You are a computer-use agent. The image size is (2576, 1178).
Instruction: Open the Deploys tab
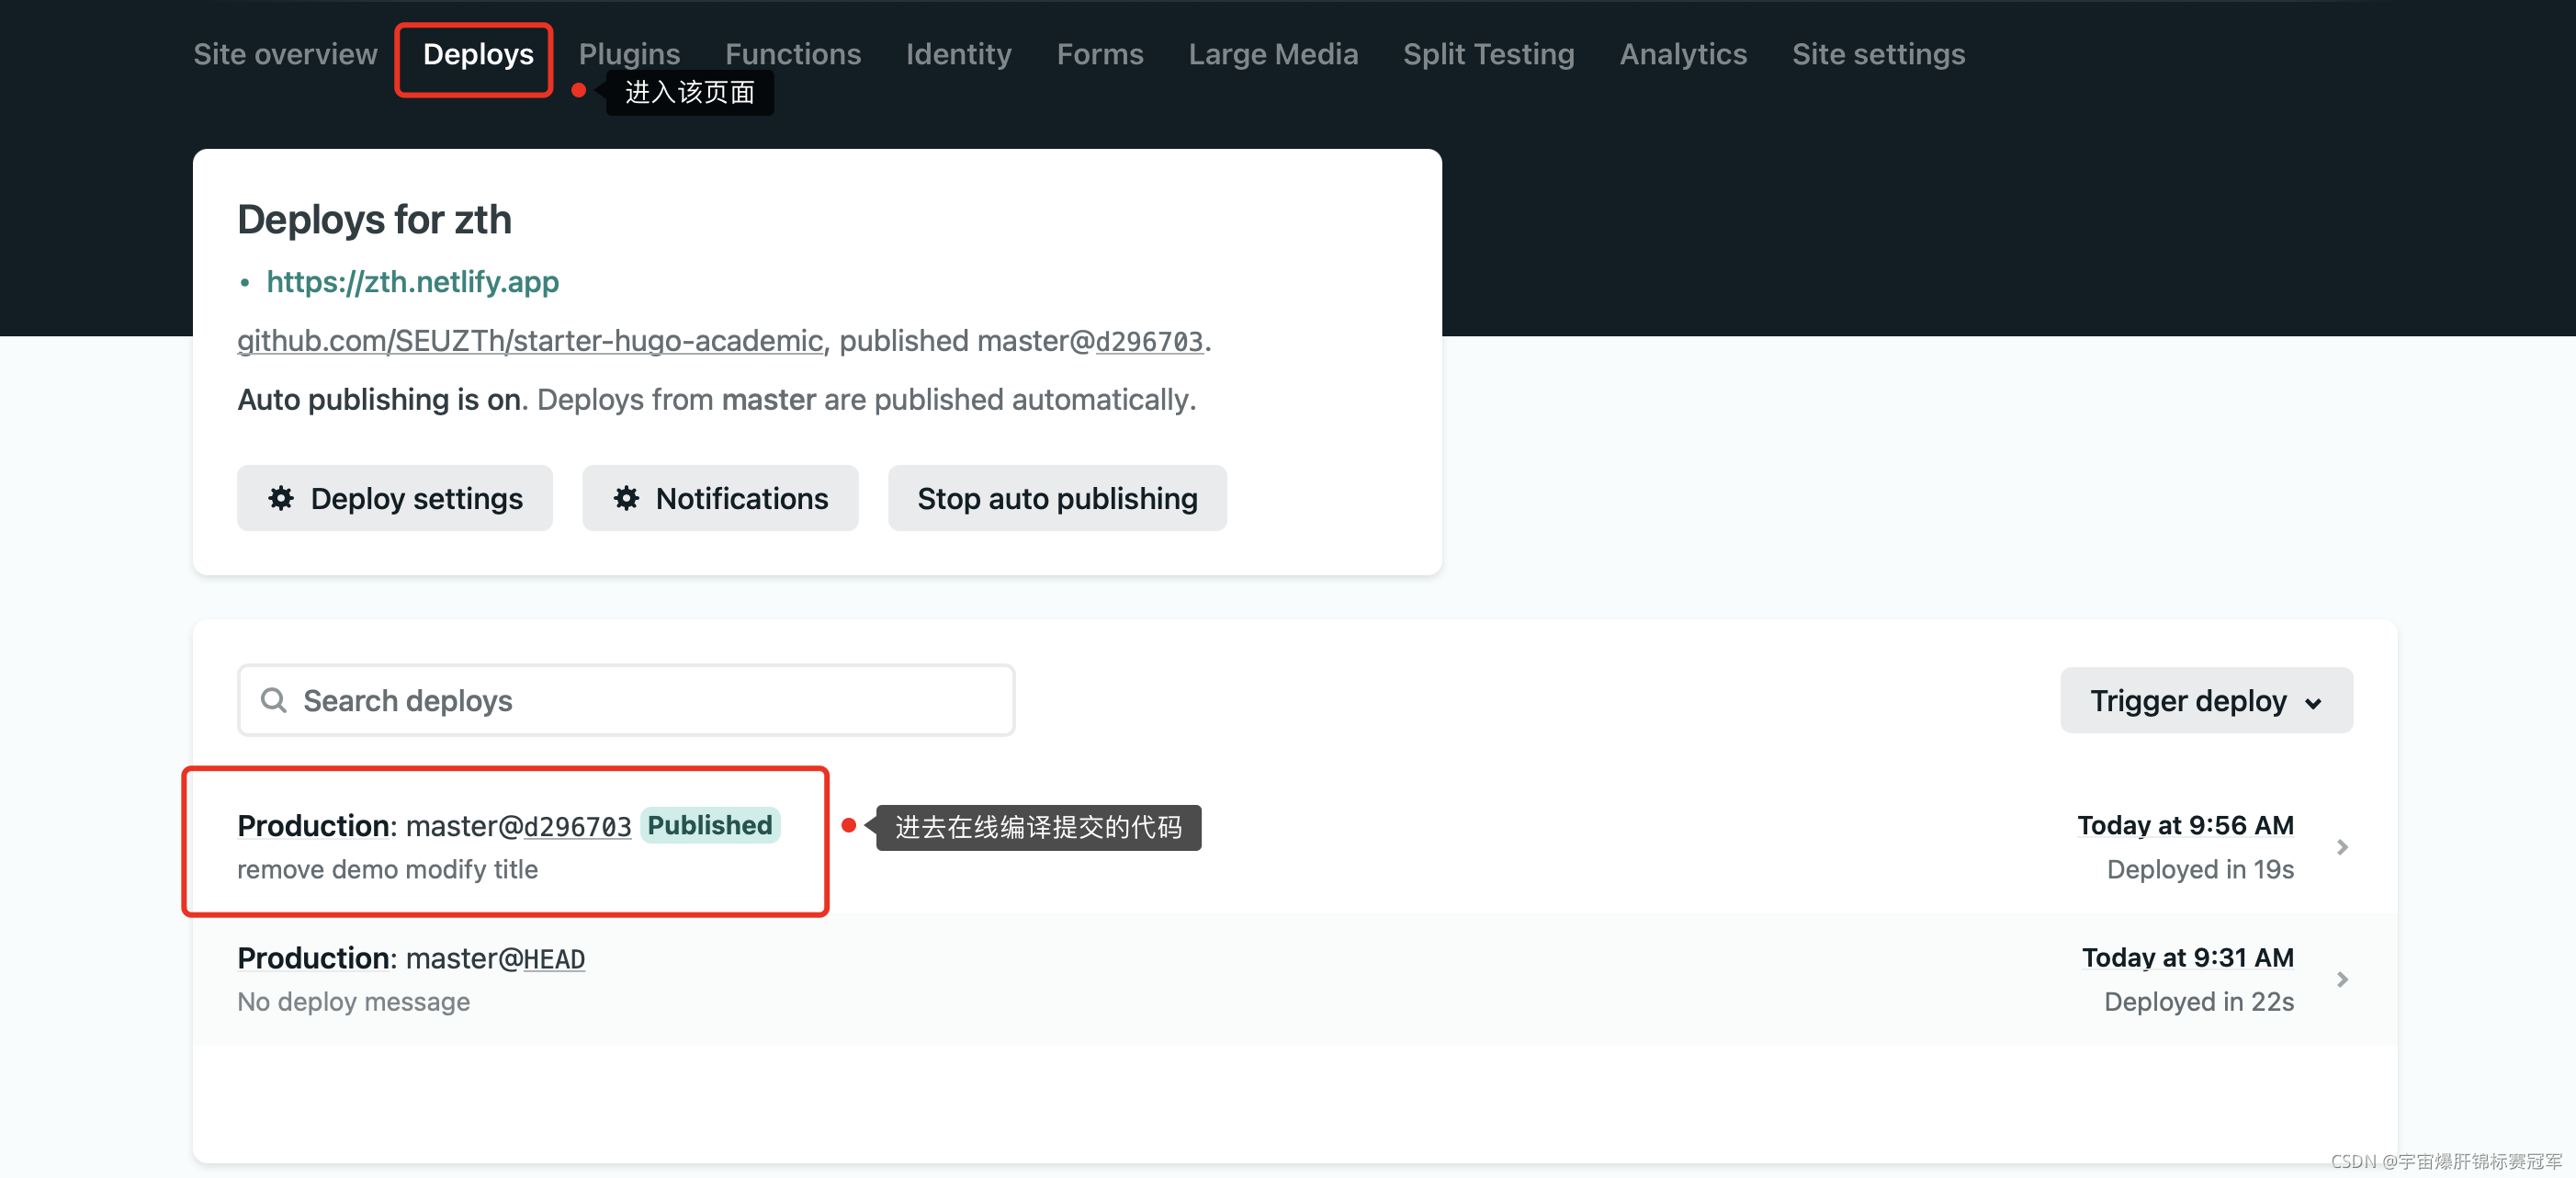point(477,54)
